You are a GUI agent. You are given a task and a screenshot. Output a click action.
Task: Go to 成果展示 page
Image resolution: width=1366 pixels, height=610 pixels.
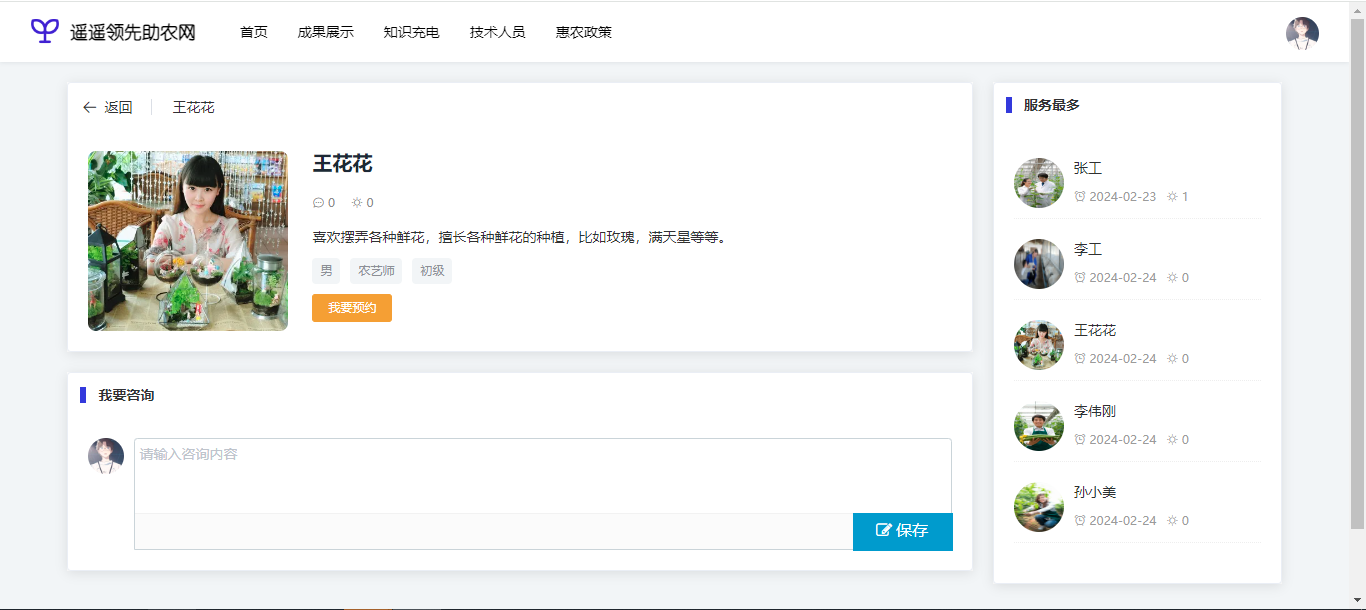pos(325,32)
